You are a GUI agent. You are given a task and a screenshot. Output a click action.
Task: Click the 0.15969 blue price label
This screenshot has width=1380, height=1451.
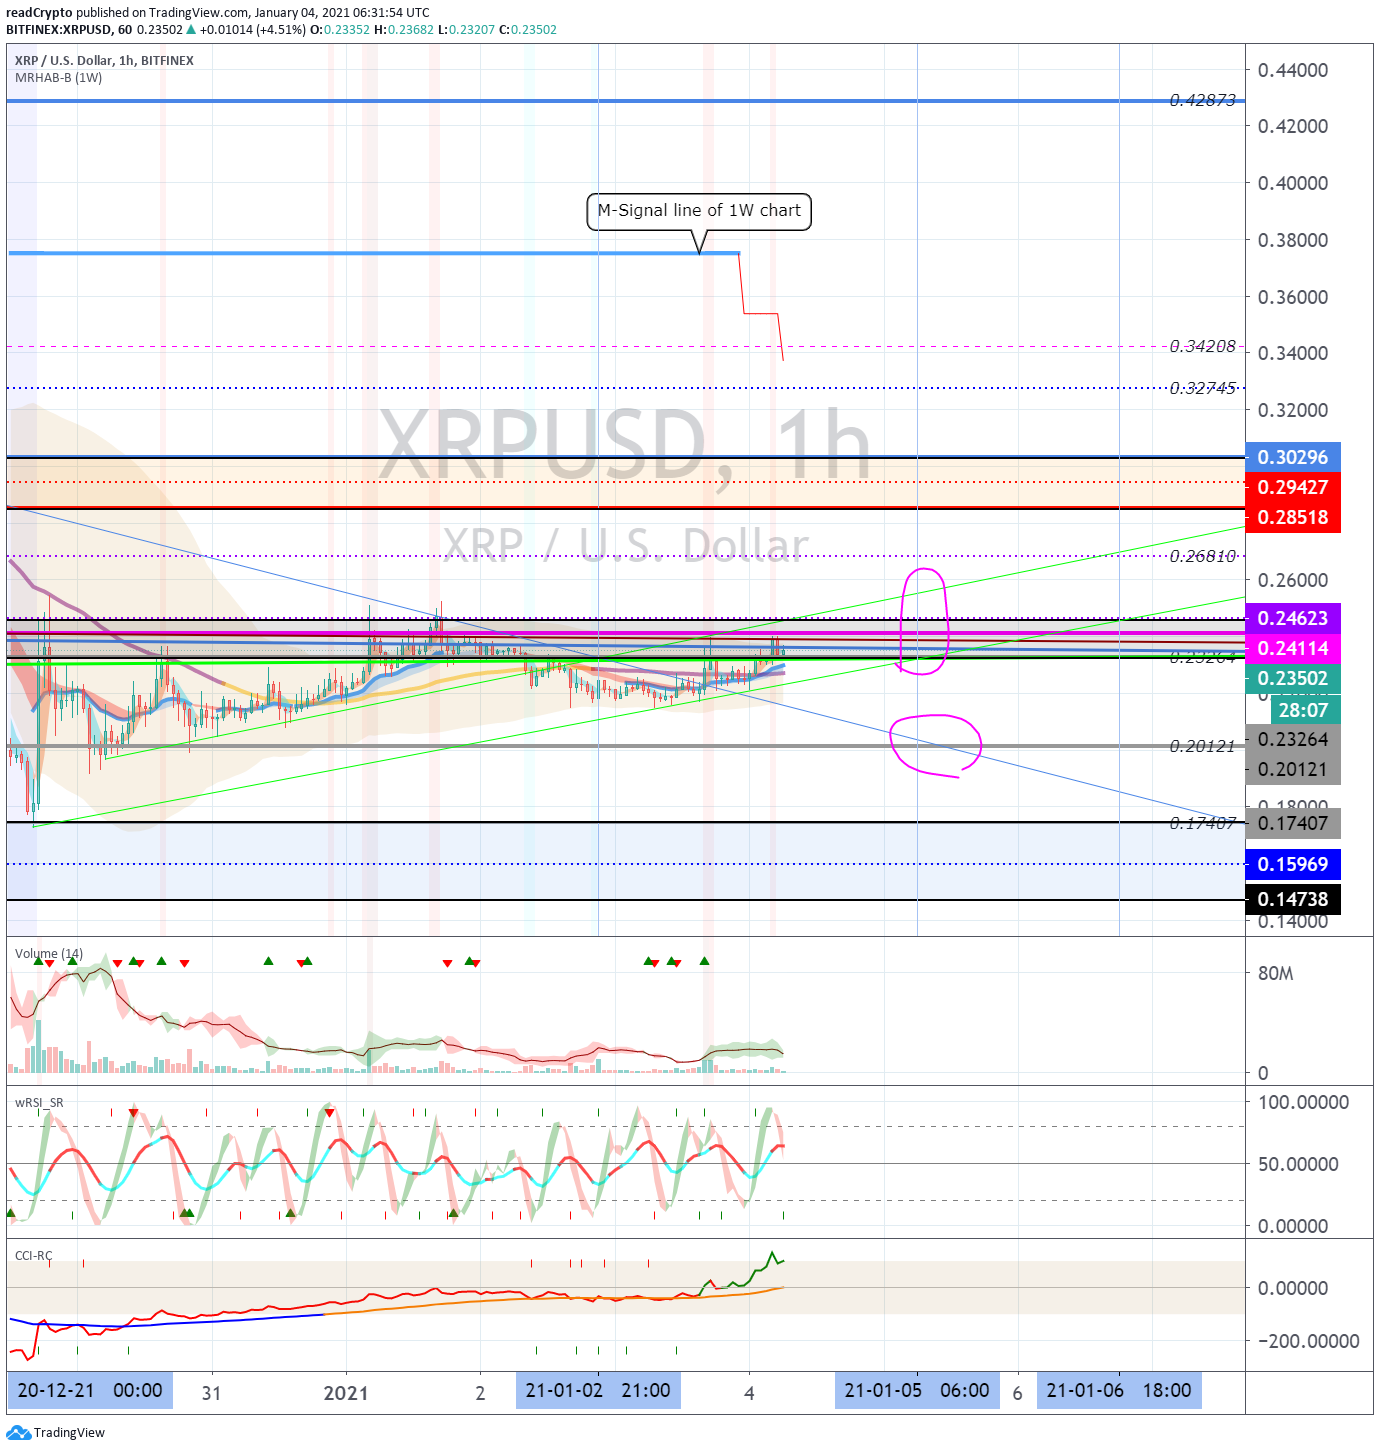1293,864
